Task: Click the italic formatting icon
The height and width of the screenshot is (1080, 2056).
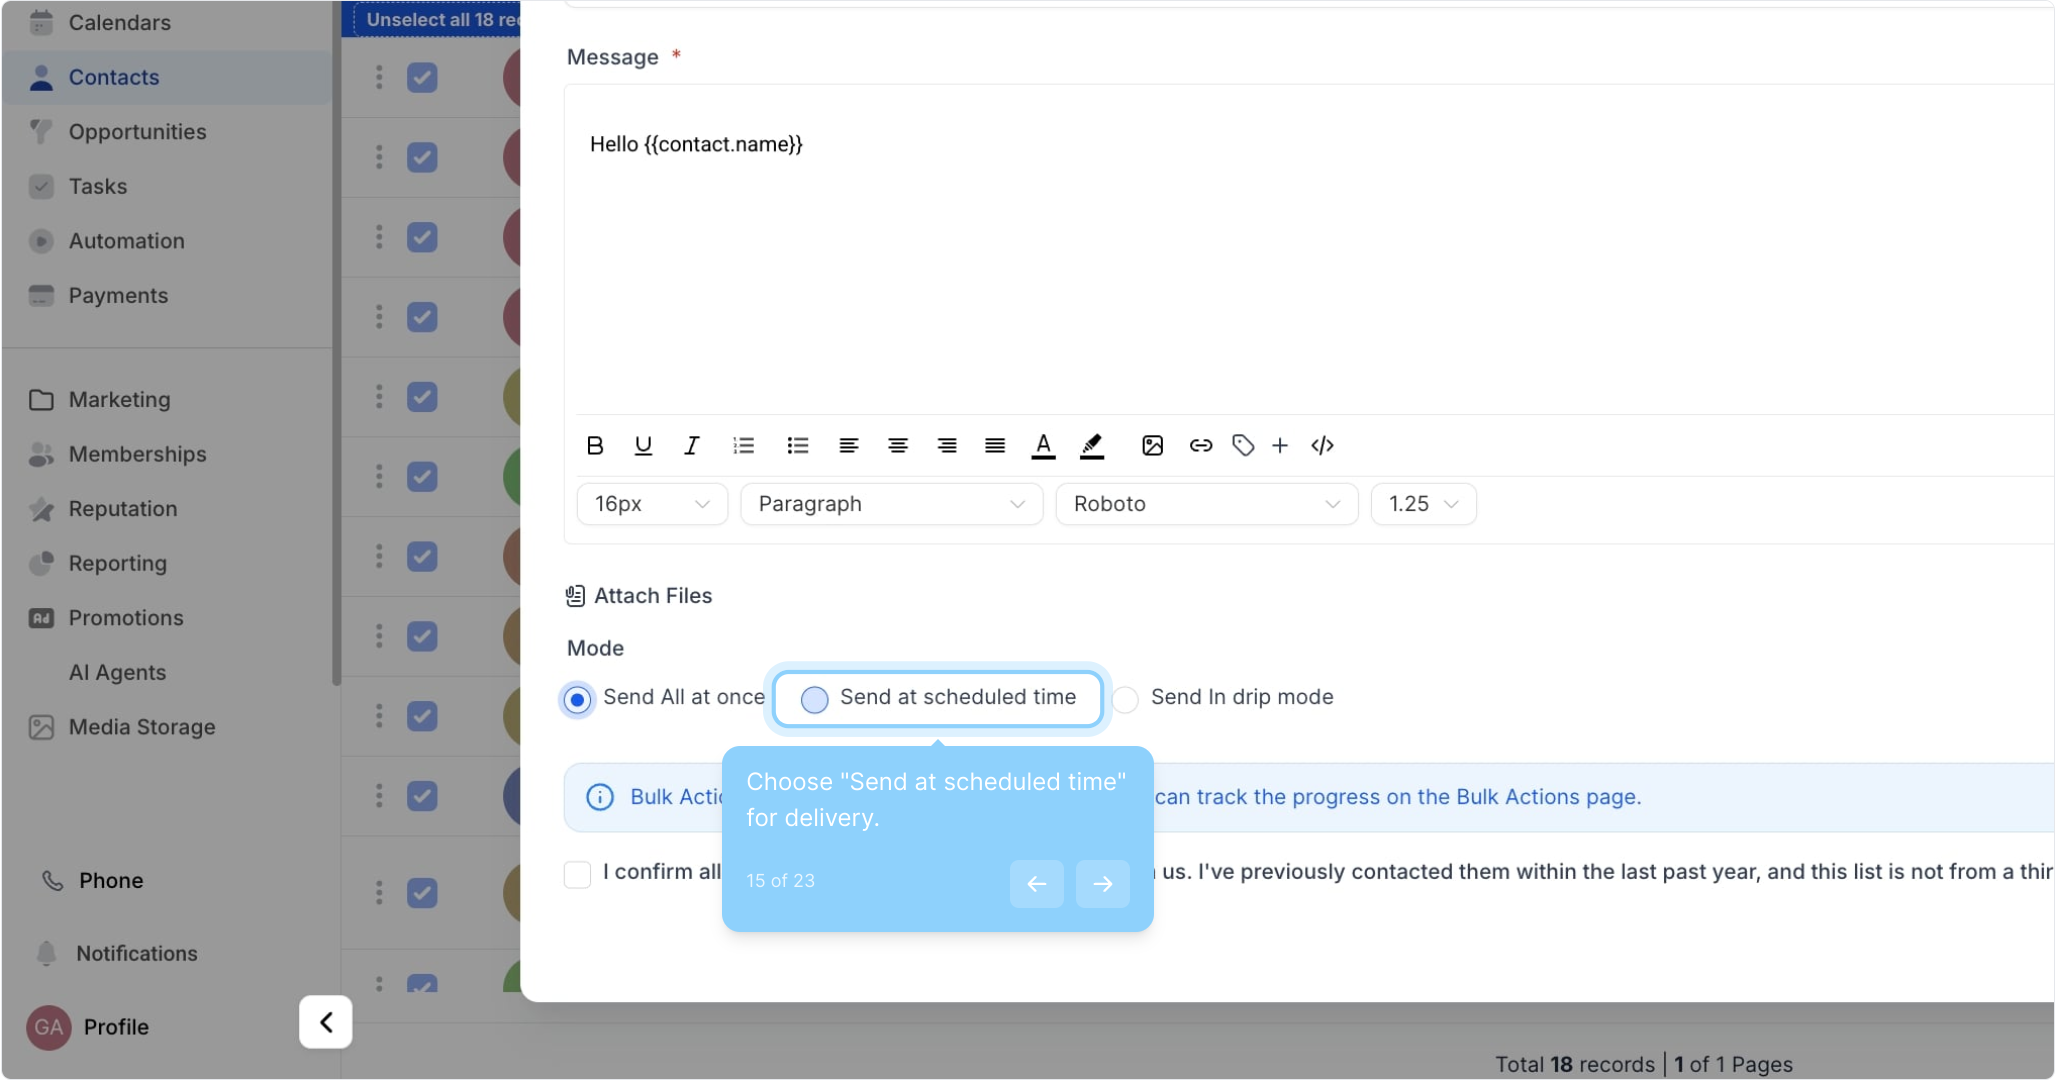Action: pos(691,446)
